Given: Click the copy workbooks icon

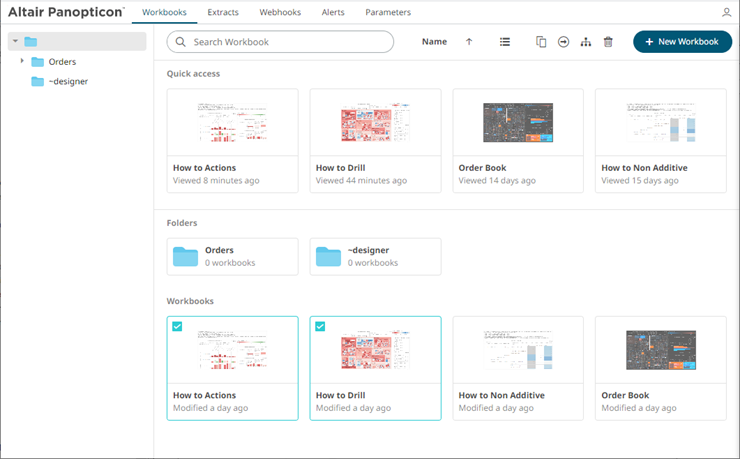Looking at the screenshot, I should point(541,42).
